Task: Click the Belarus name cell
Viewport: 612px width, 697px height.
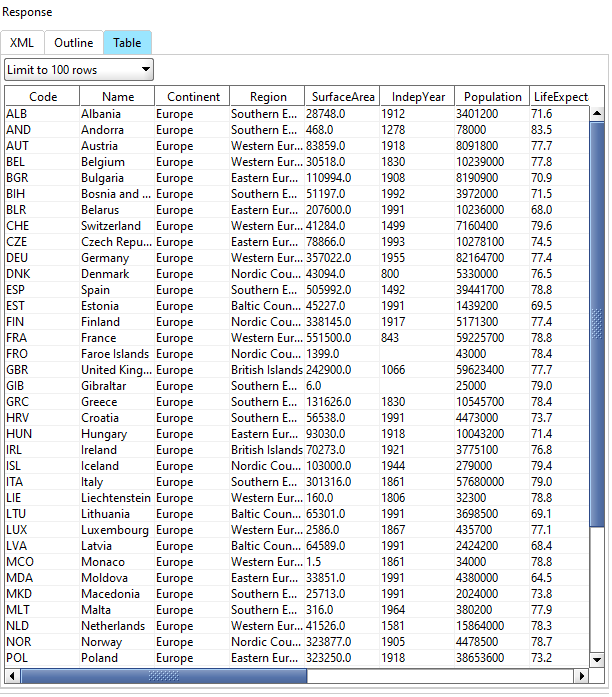Action: [117, 210]
